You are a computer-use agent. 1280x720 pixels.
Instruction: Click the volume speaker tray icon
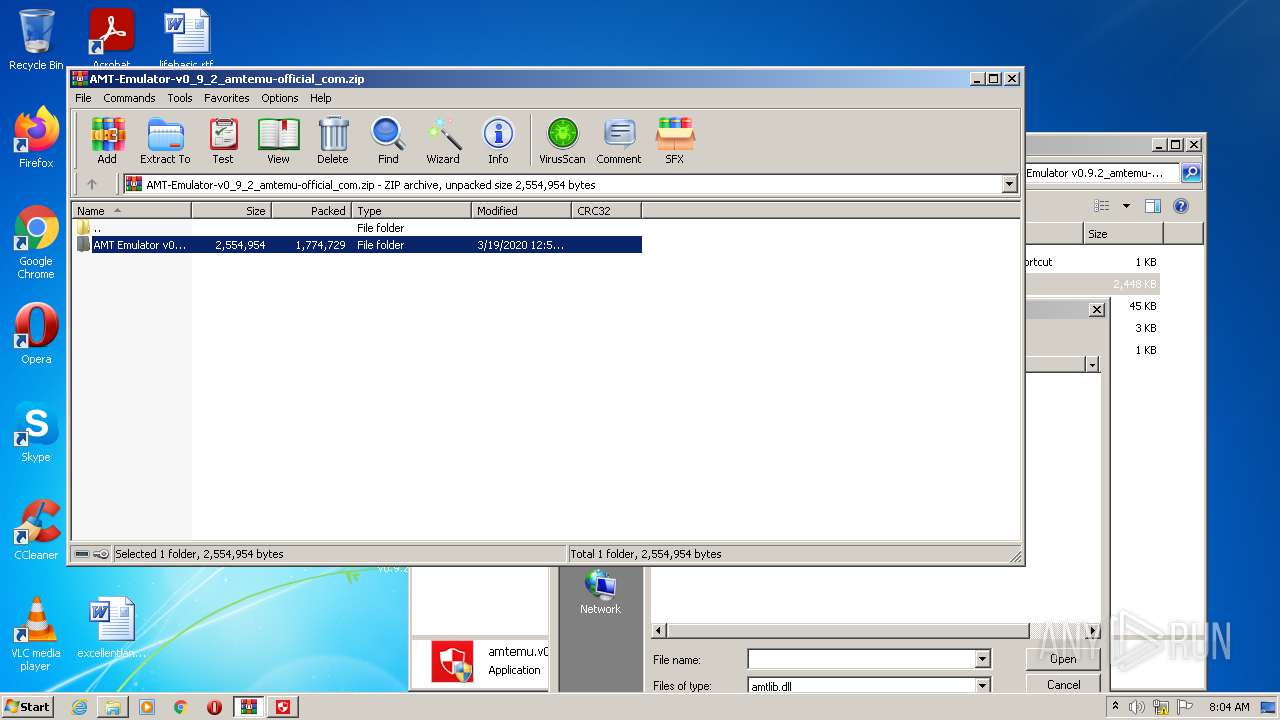click(1137, 707)
